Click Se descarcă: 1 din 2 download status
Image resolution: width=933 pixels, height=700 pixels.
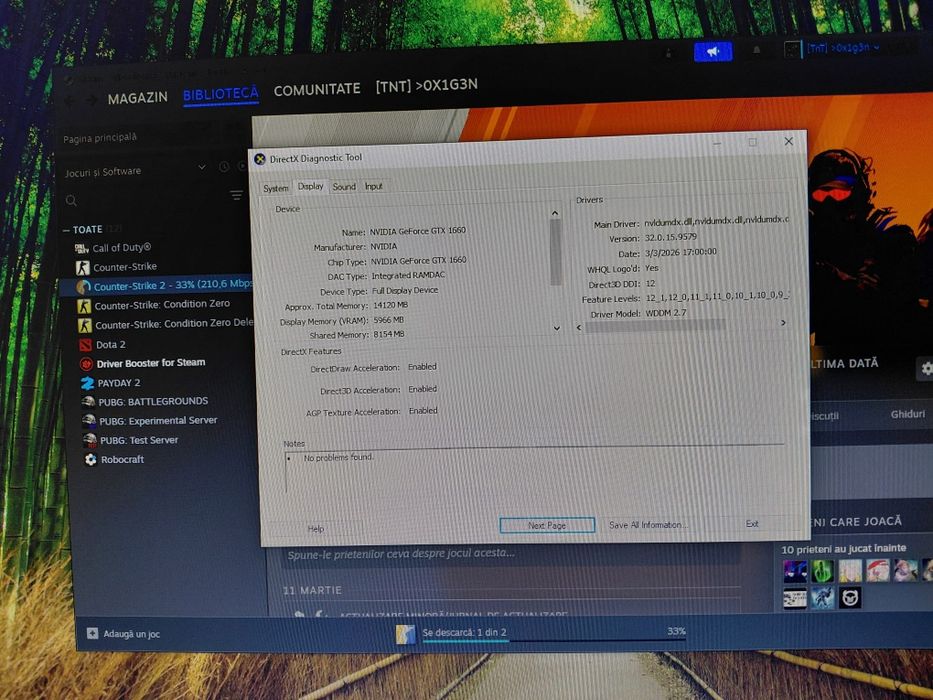click(464, 632)
